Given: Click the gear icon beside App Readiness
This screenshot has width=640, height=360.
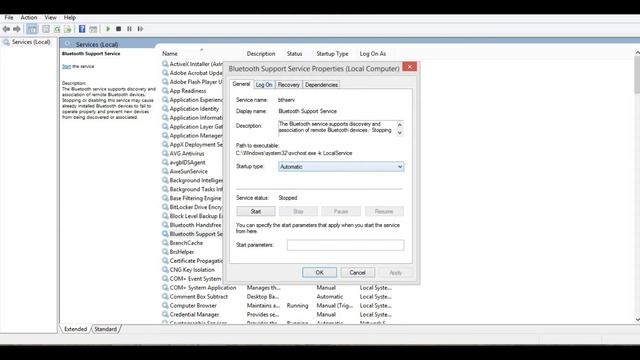Looking at the screenshot, I should tap(165, 91).
